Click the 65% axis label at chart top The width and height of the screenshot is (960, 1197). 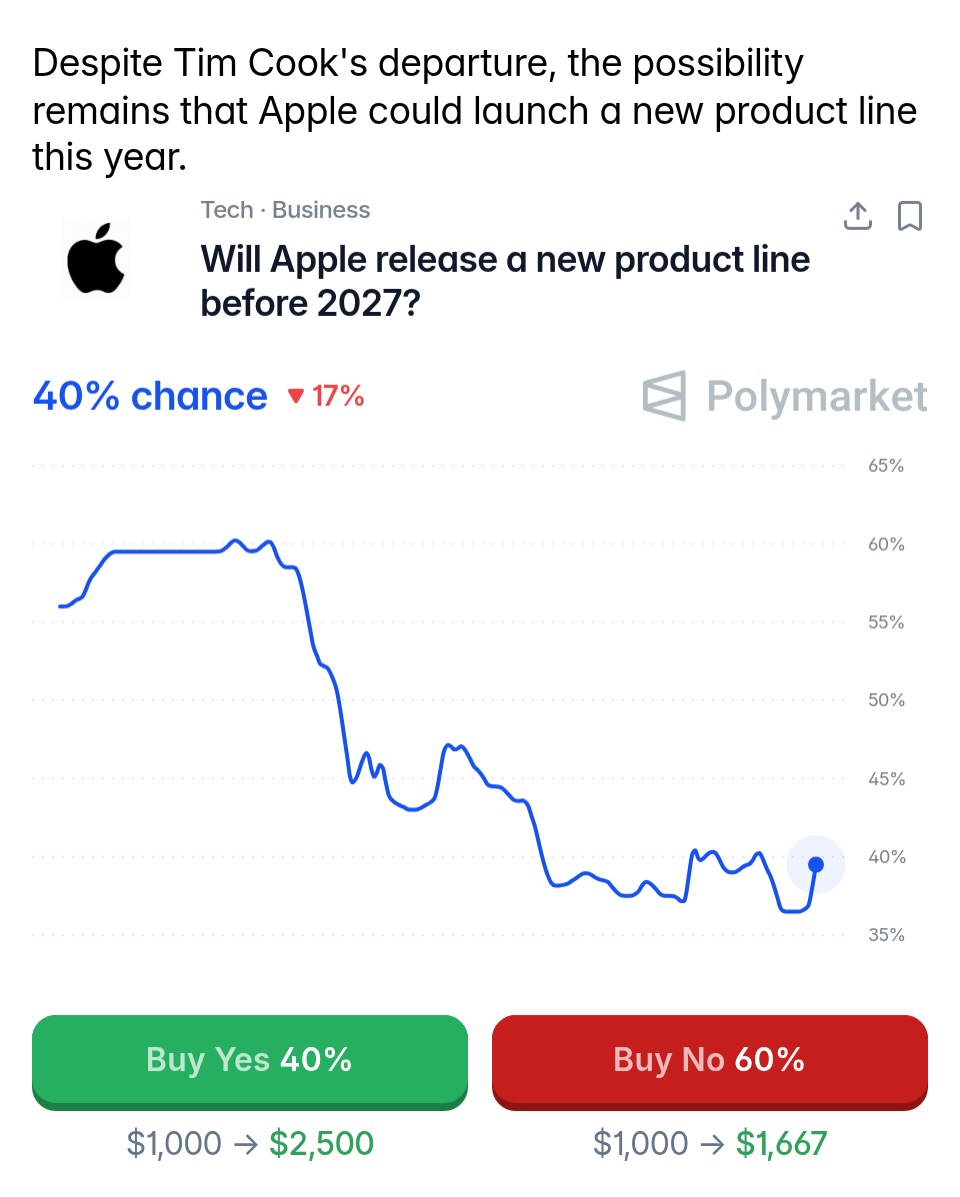pos(884,466)
